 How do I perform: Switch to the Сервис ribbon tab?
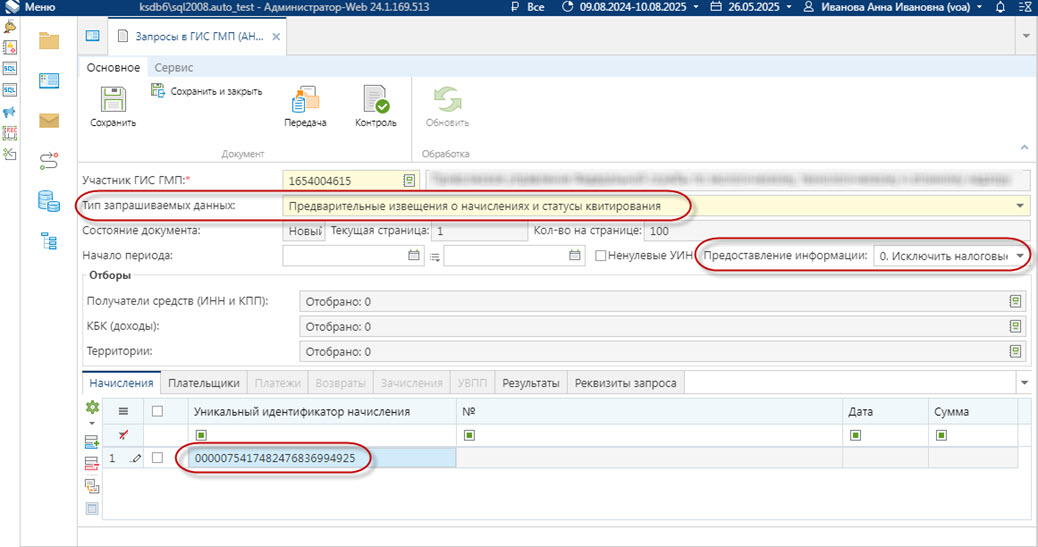[173, 68]
